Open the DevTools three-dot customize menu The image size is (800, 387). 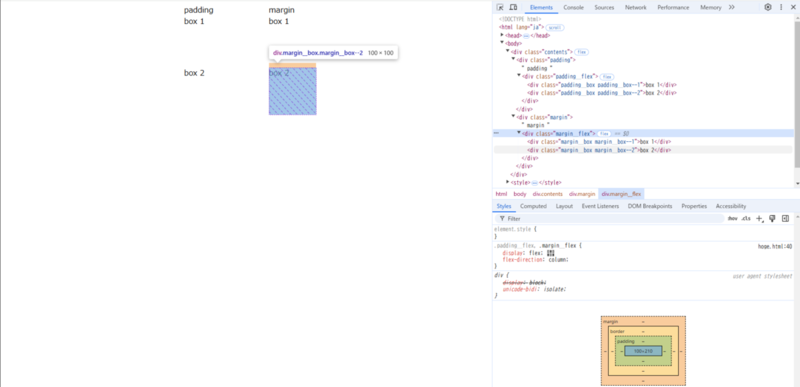pyautogui.click(x=781, y=7)
